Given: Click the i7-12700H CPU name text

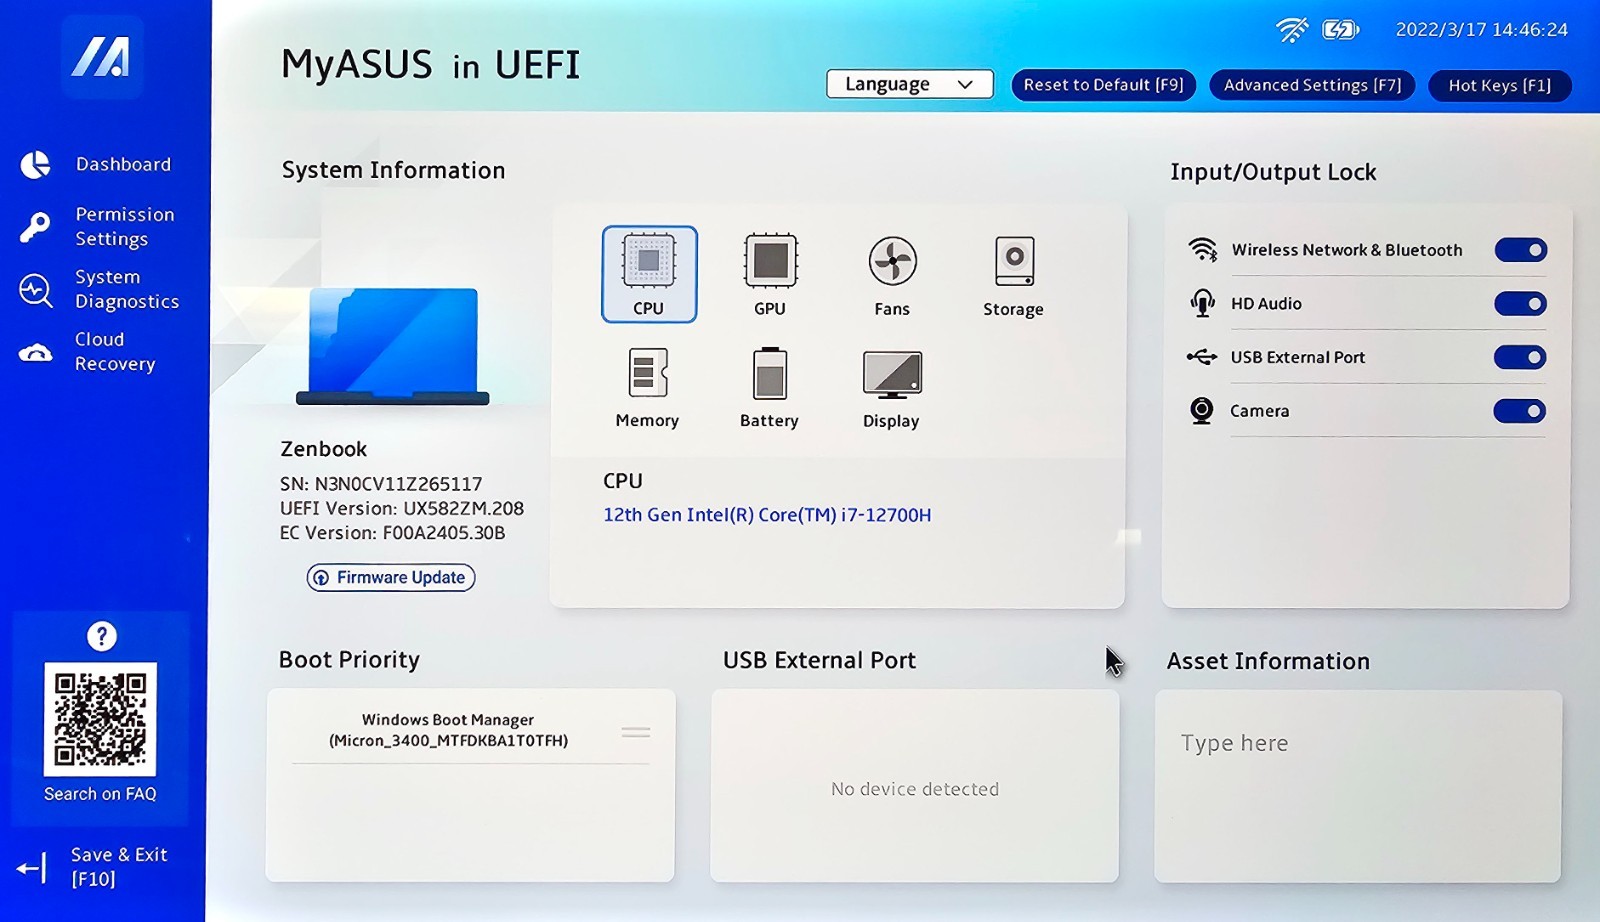Looking at the screenshot, I should point(767,515).
